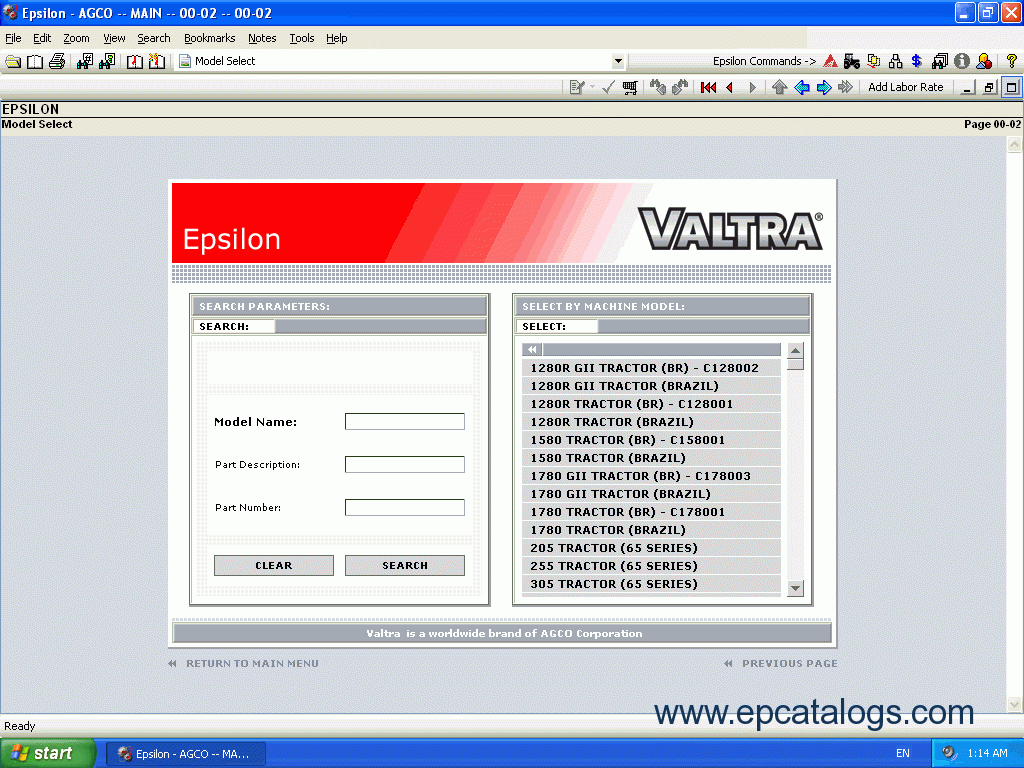The width and height of the screenshot is (1024, 768).
Task: Open dropdown arrow beside notes pencil icon
Action: [x=592, y=87]
